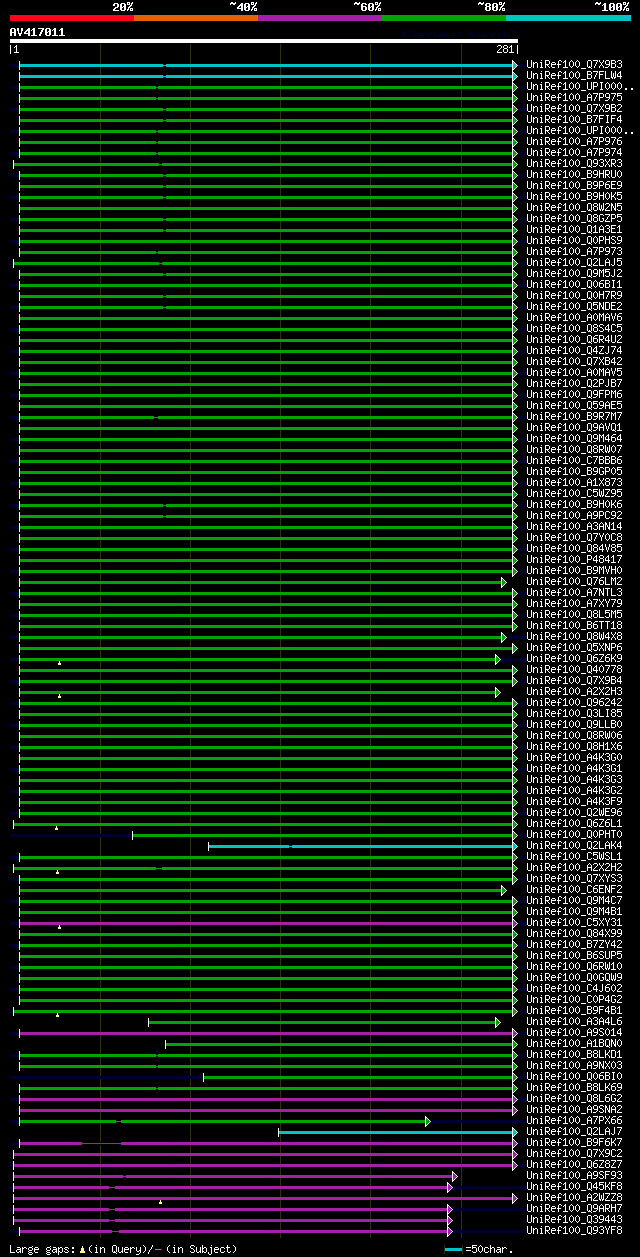Open hit UniRef100_B7FIF4
Image resolution: width=640 pixels, height=1257 pixels.
click(x=574, y=120)
